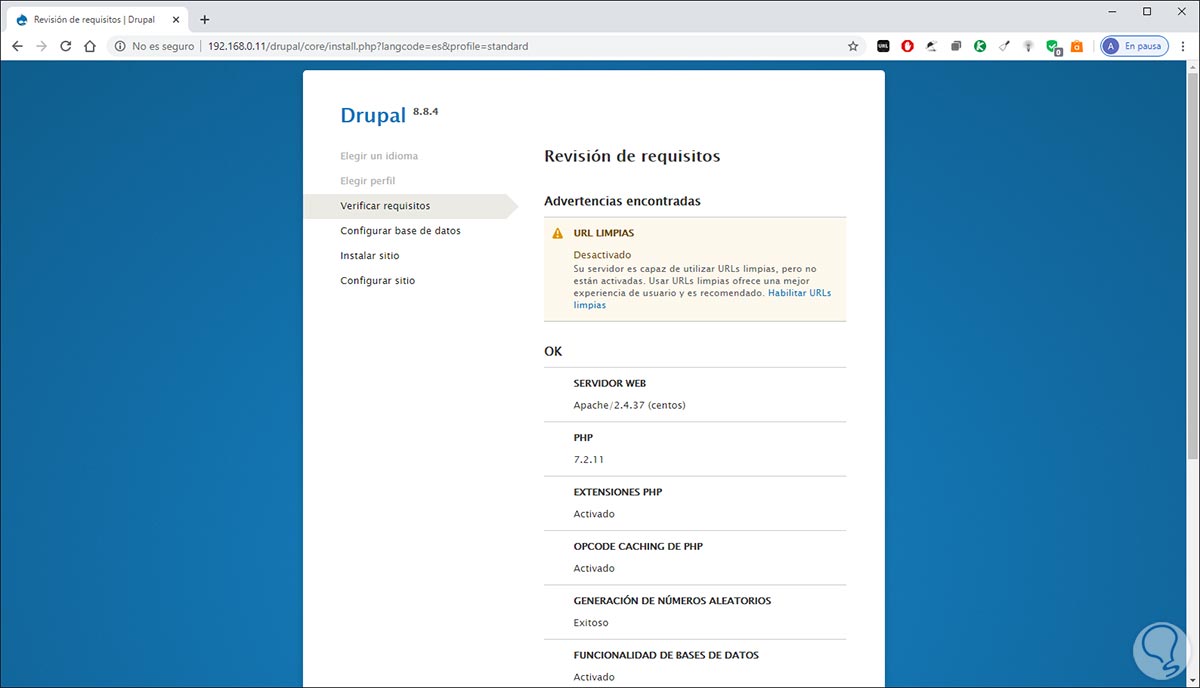This screenshot has width=1200, height=688.
Task: Open the gray stacked squares extension
Action: pyautogui.click(x=956, y=46)
